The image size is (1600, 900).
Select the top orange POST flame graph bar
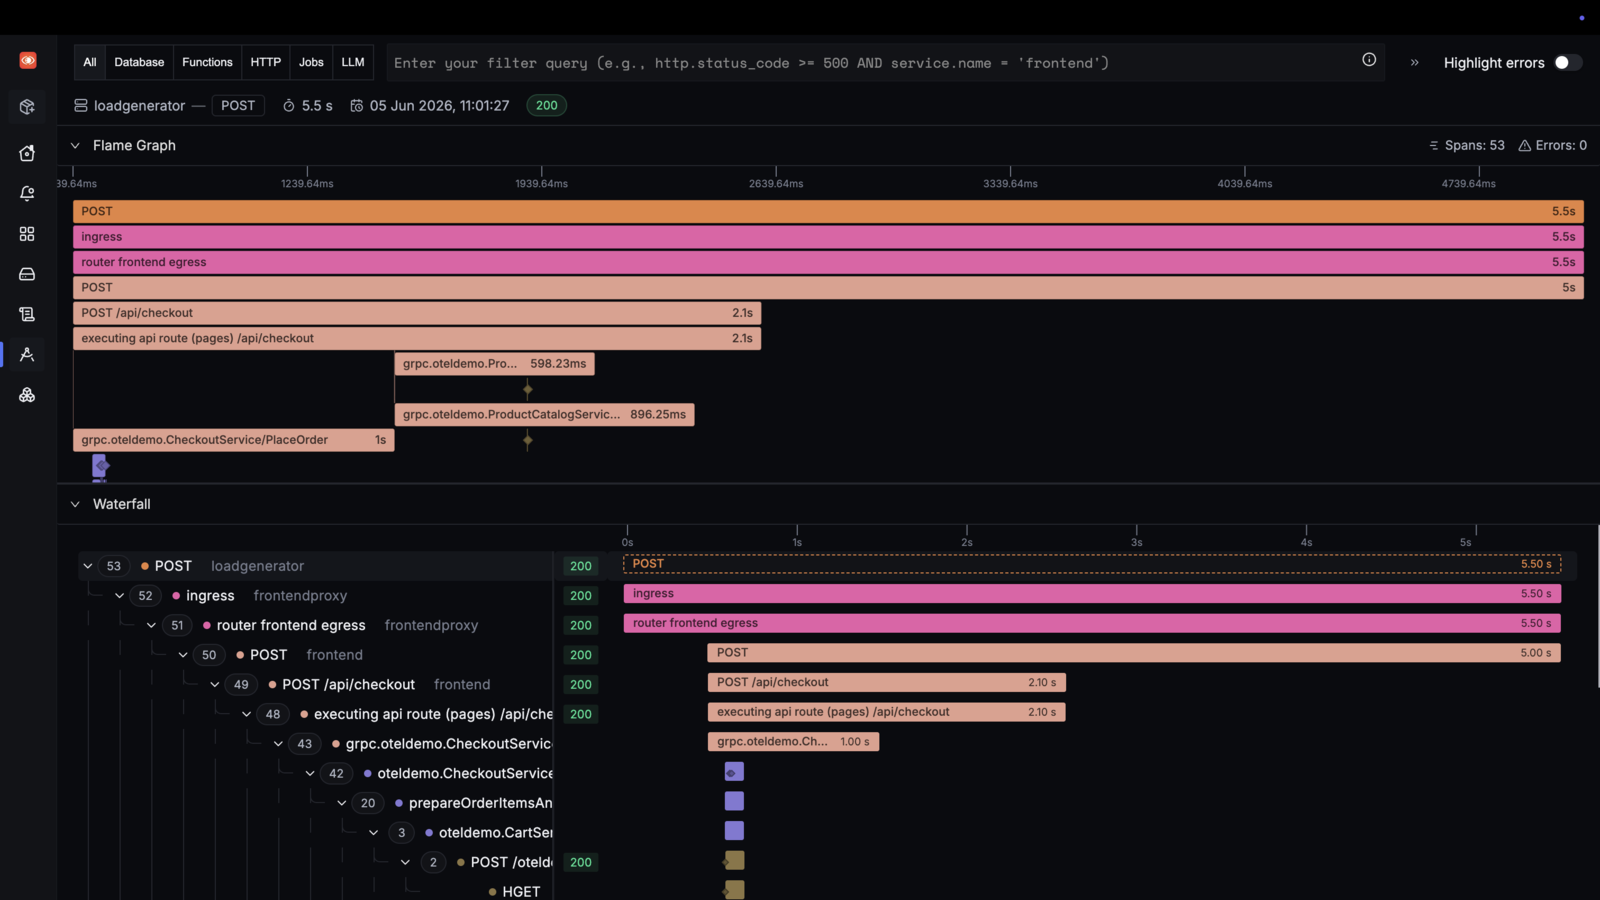tap(828, 211)
